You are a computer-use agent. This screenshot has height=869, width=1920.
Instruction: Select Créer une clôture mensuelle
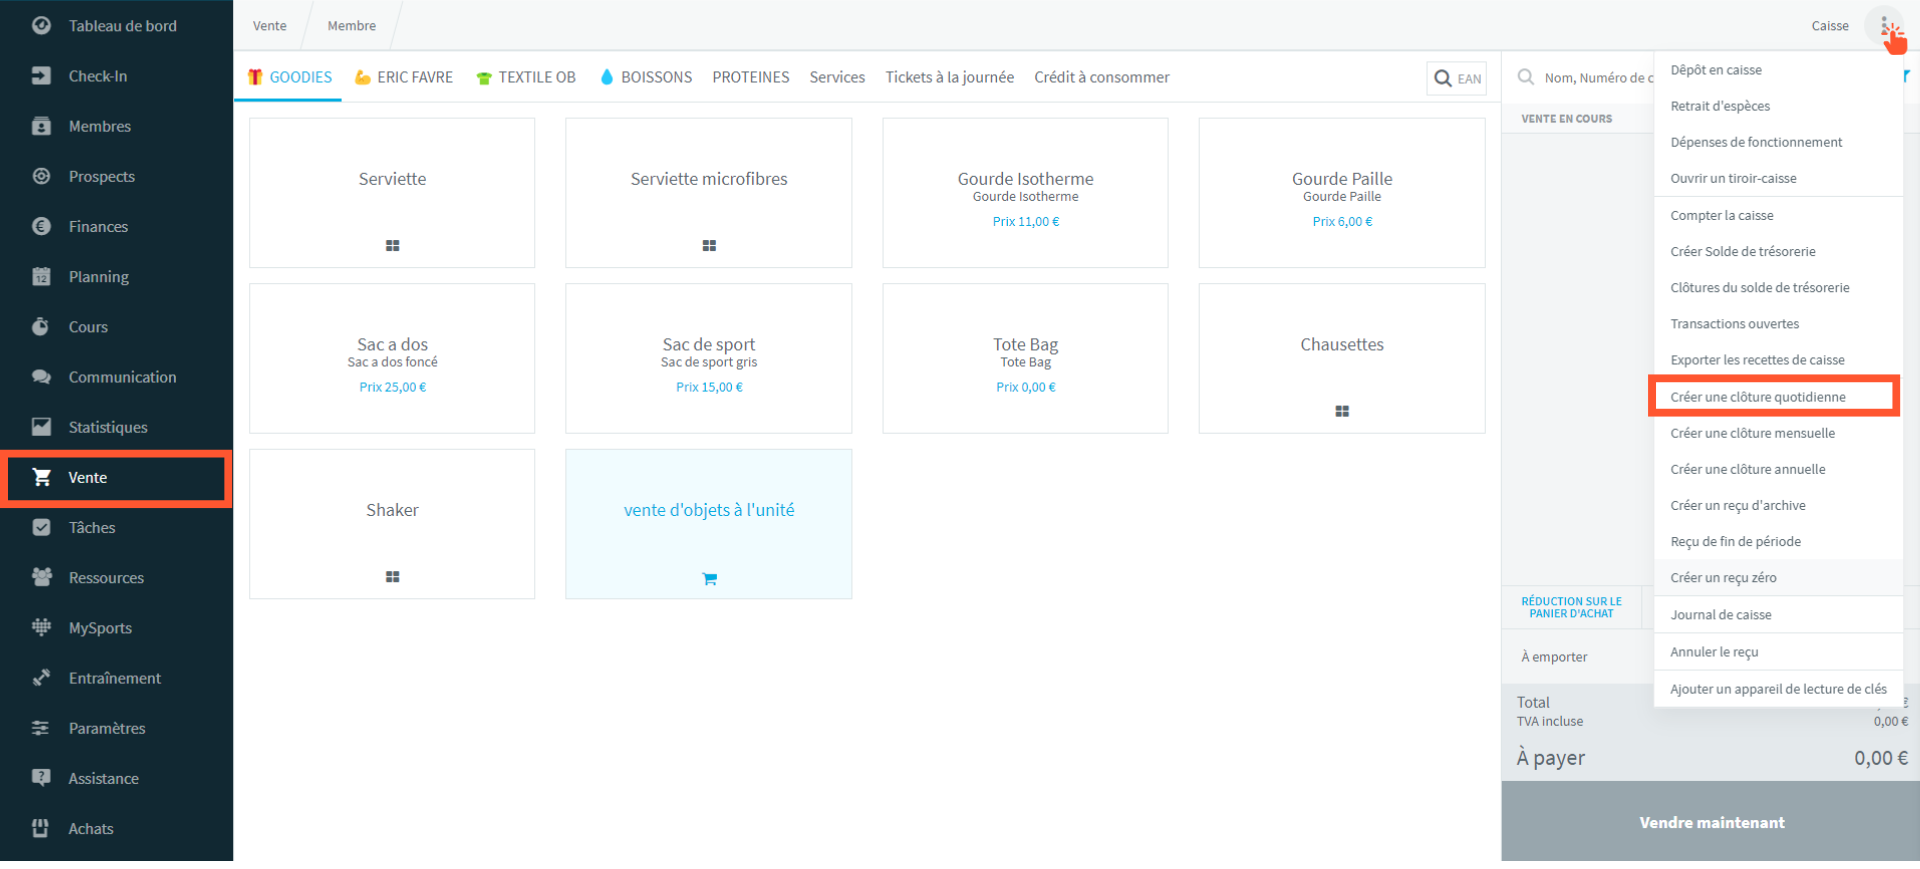pyautogui.click(x=1778, y=433)
